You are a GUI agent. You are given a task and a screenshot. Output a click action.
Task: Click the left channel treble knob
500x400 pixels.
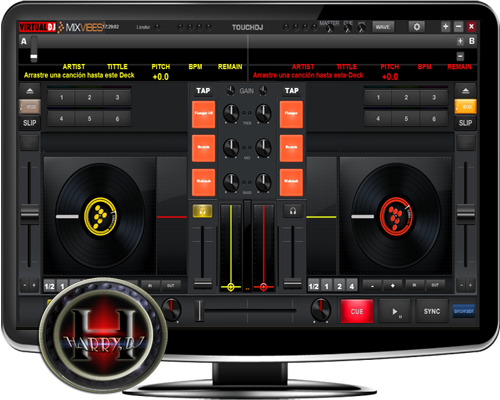[x=231, y=113]
